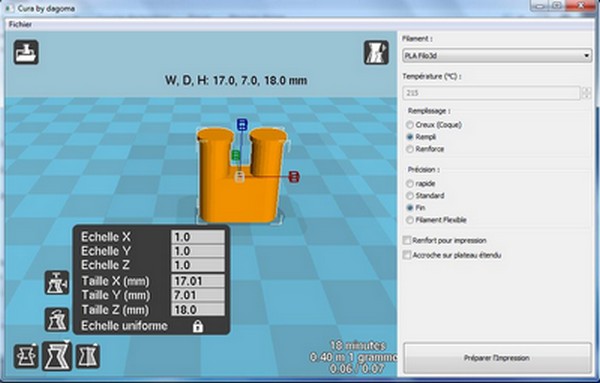Click the load model icon
This screenshot has width=600, height=383.
(26, 52)
